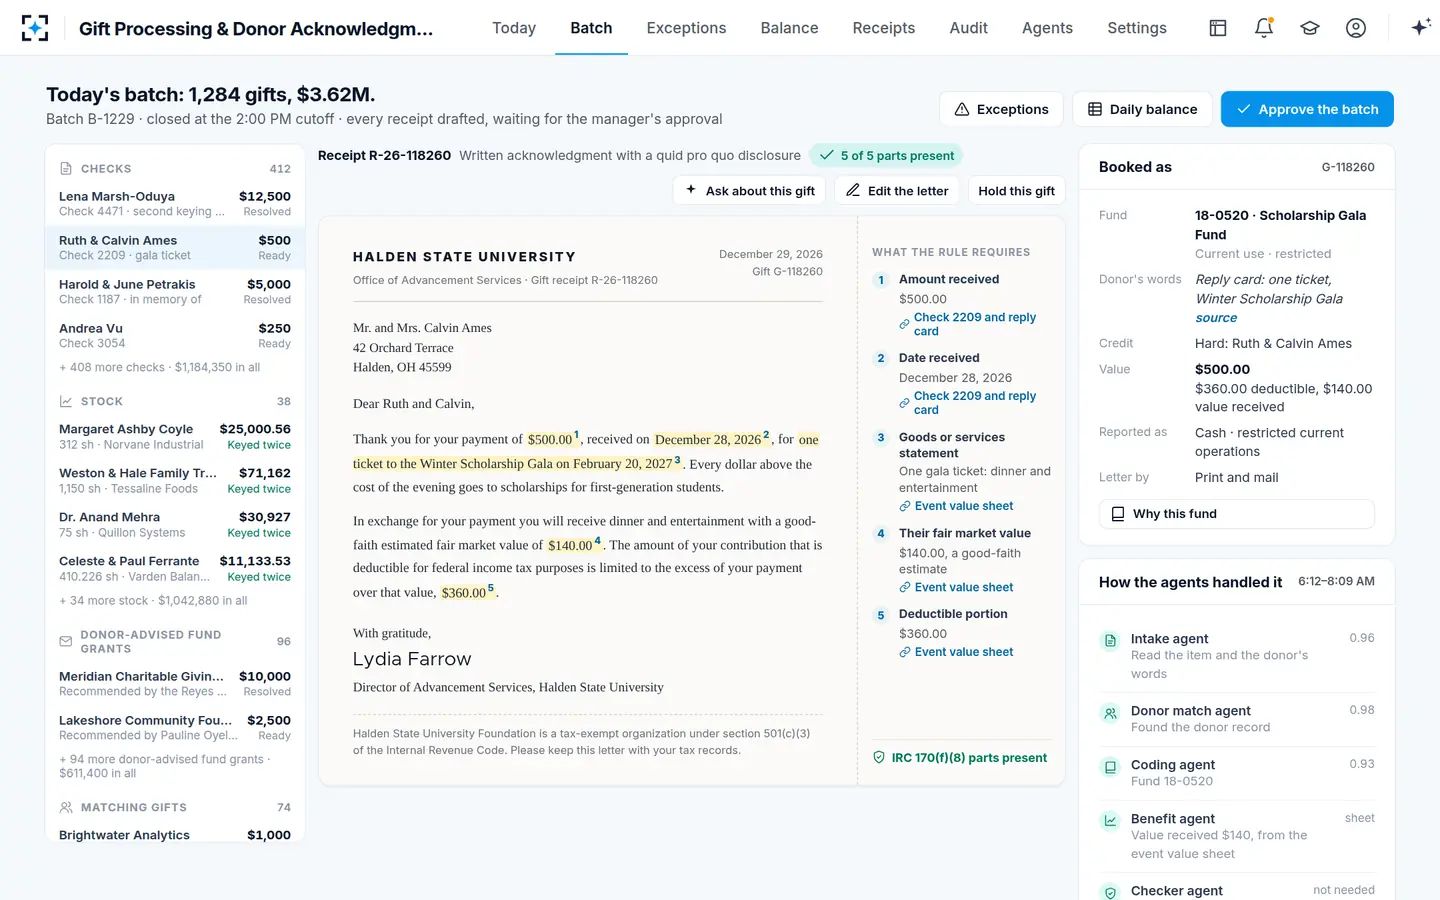Open the Balance tab
This screenshot has height=900, width=1440.
tap(789, 28)
